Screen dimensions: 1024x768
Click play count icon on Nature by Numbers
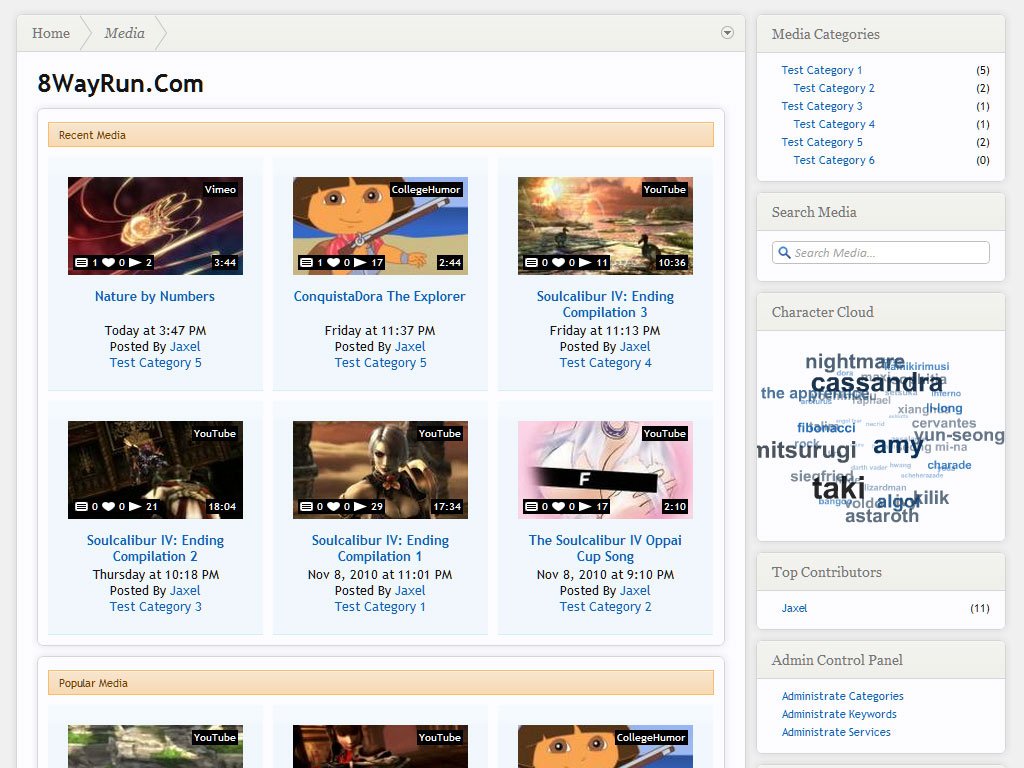pos(135,263)
